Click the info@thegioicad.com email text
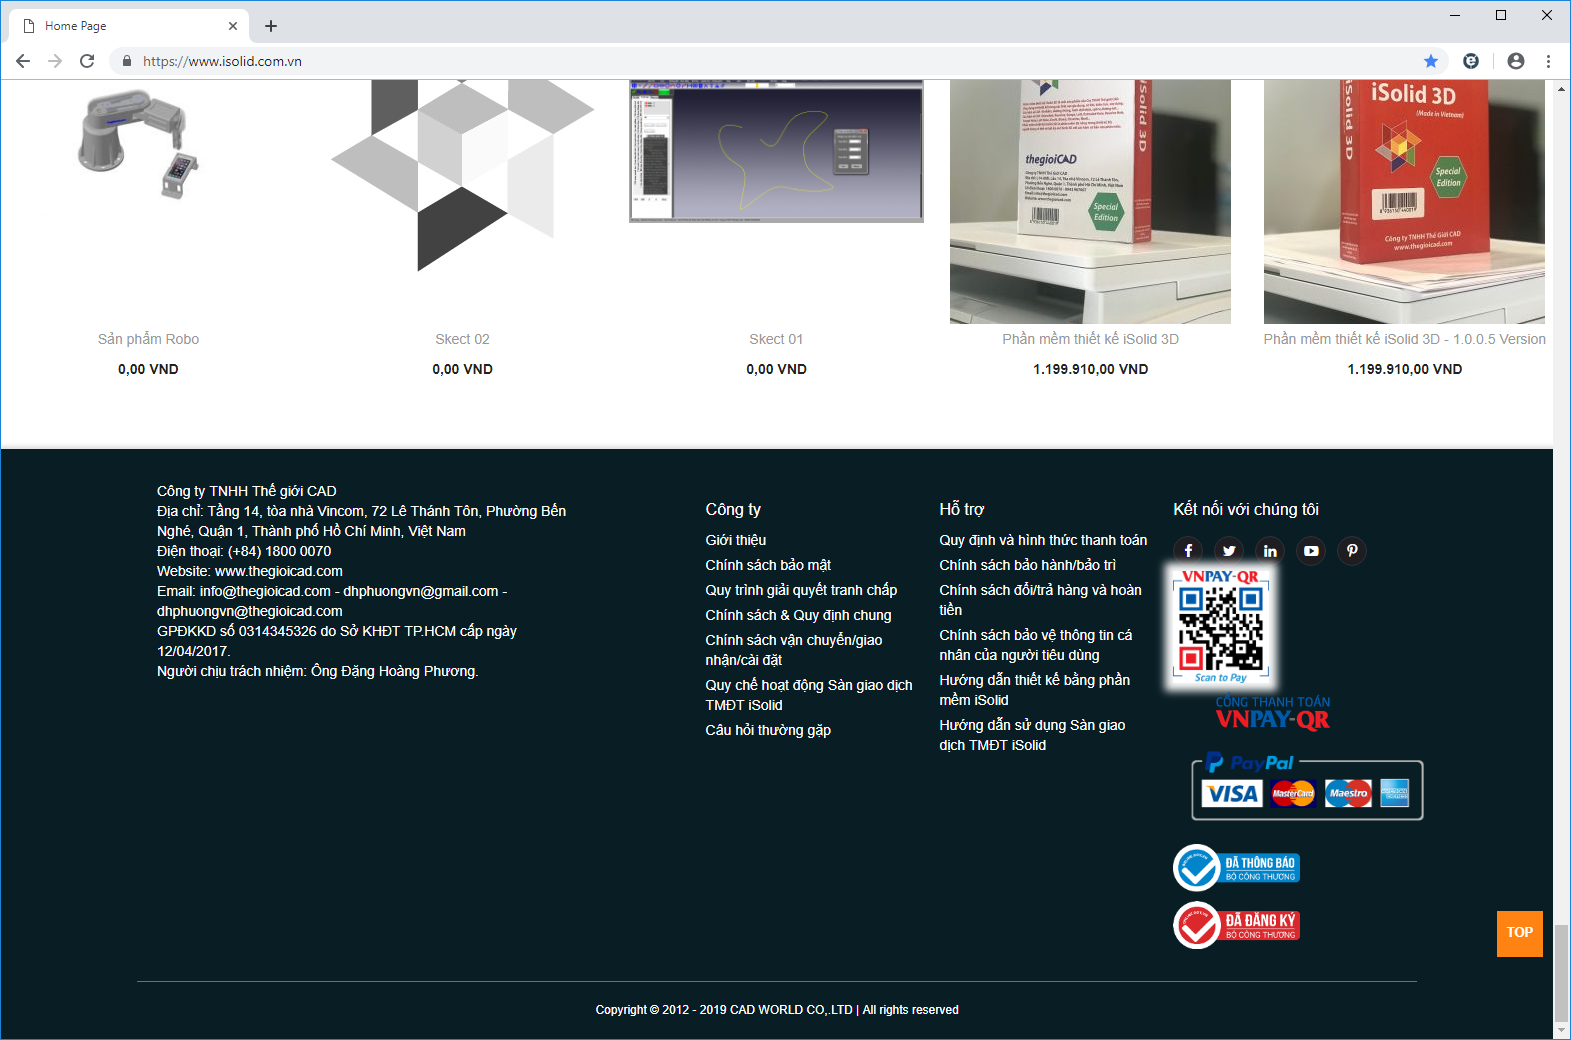The width and height of the screenshot is (1571, 1040). pos(265,591)
